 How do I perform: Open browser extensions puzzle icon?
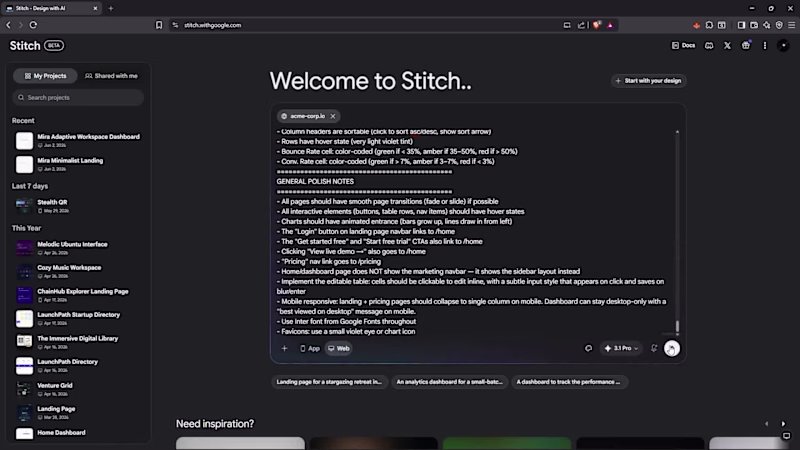pyautogui.click(x=709, y=25)
